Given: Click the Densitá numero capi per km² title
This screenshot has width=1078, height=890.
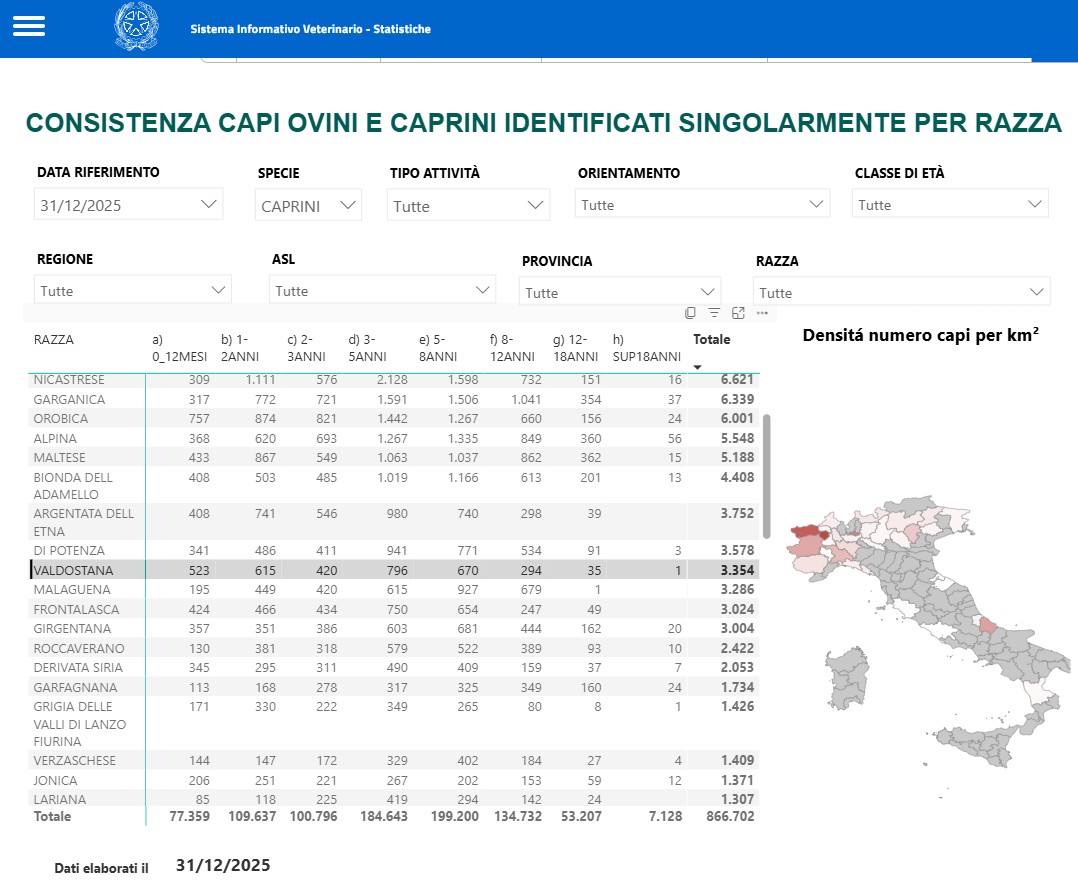Looking at the screenshot, I should (x=921, y=335).
